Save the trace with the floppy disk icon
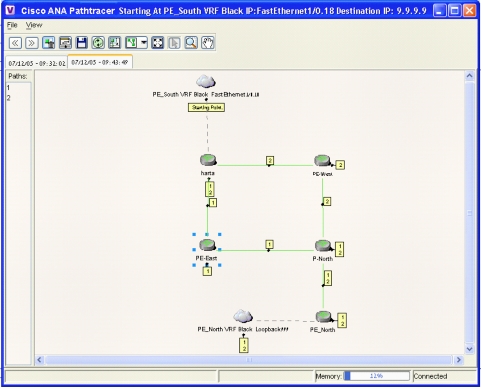 click(x=82, y=43)
